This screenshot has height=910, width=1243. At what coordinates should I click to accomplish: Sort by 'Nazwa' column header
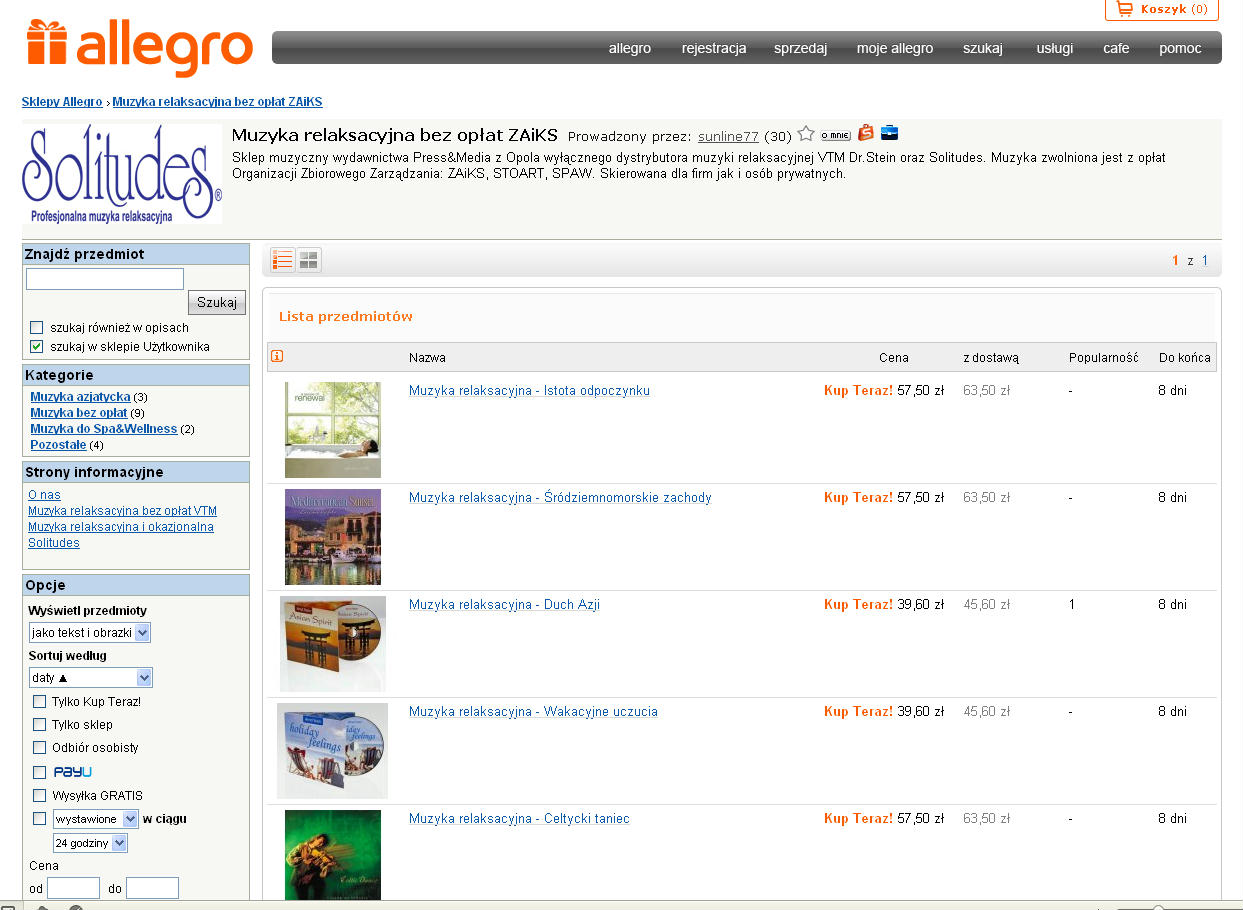[427, 357]
